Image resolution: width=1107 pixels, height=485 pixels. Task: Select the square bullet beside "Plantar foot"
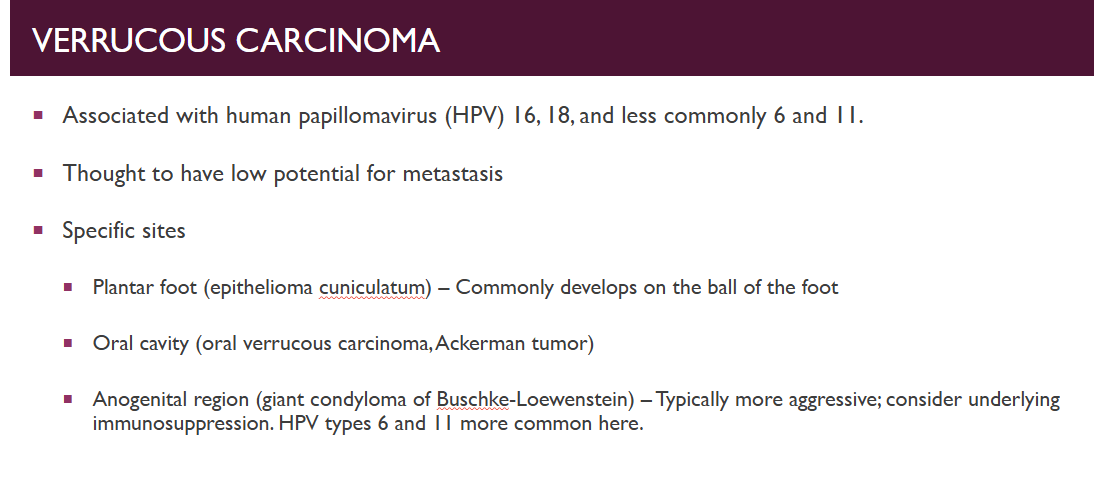(x=68, y=287)
